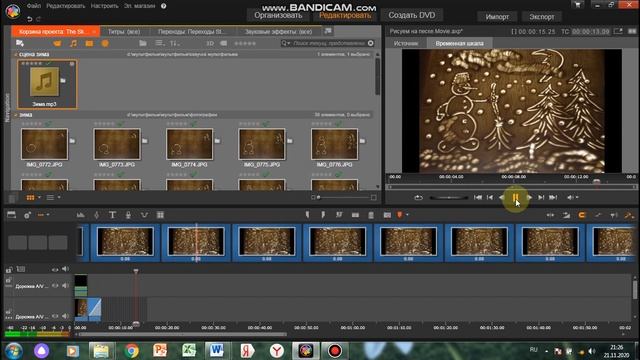Toggle the 3D filter in library
This screenshot has height=360, width=640.
[x=210, y=43]
